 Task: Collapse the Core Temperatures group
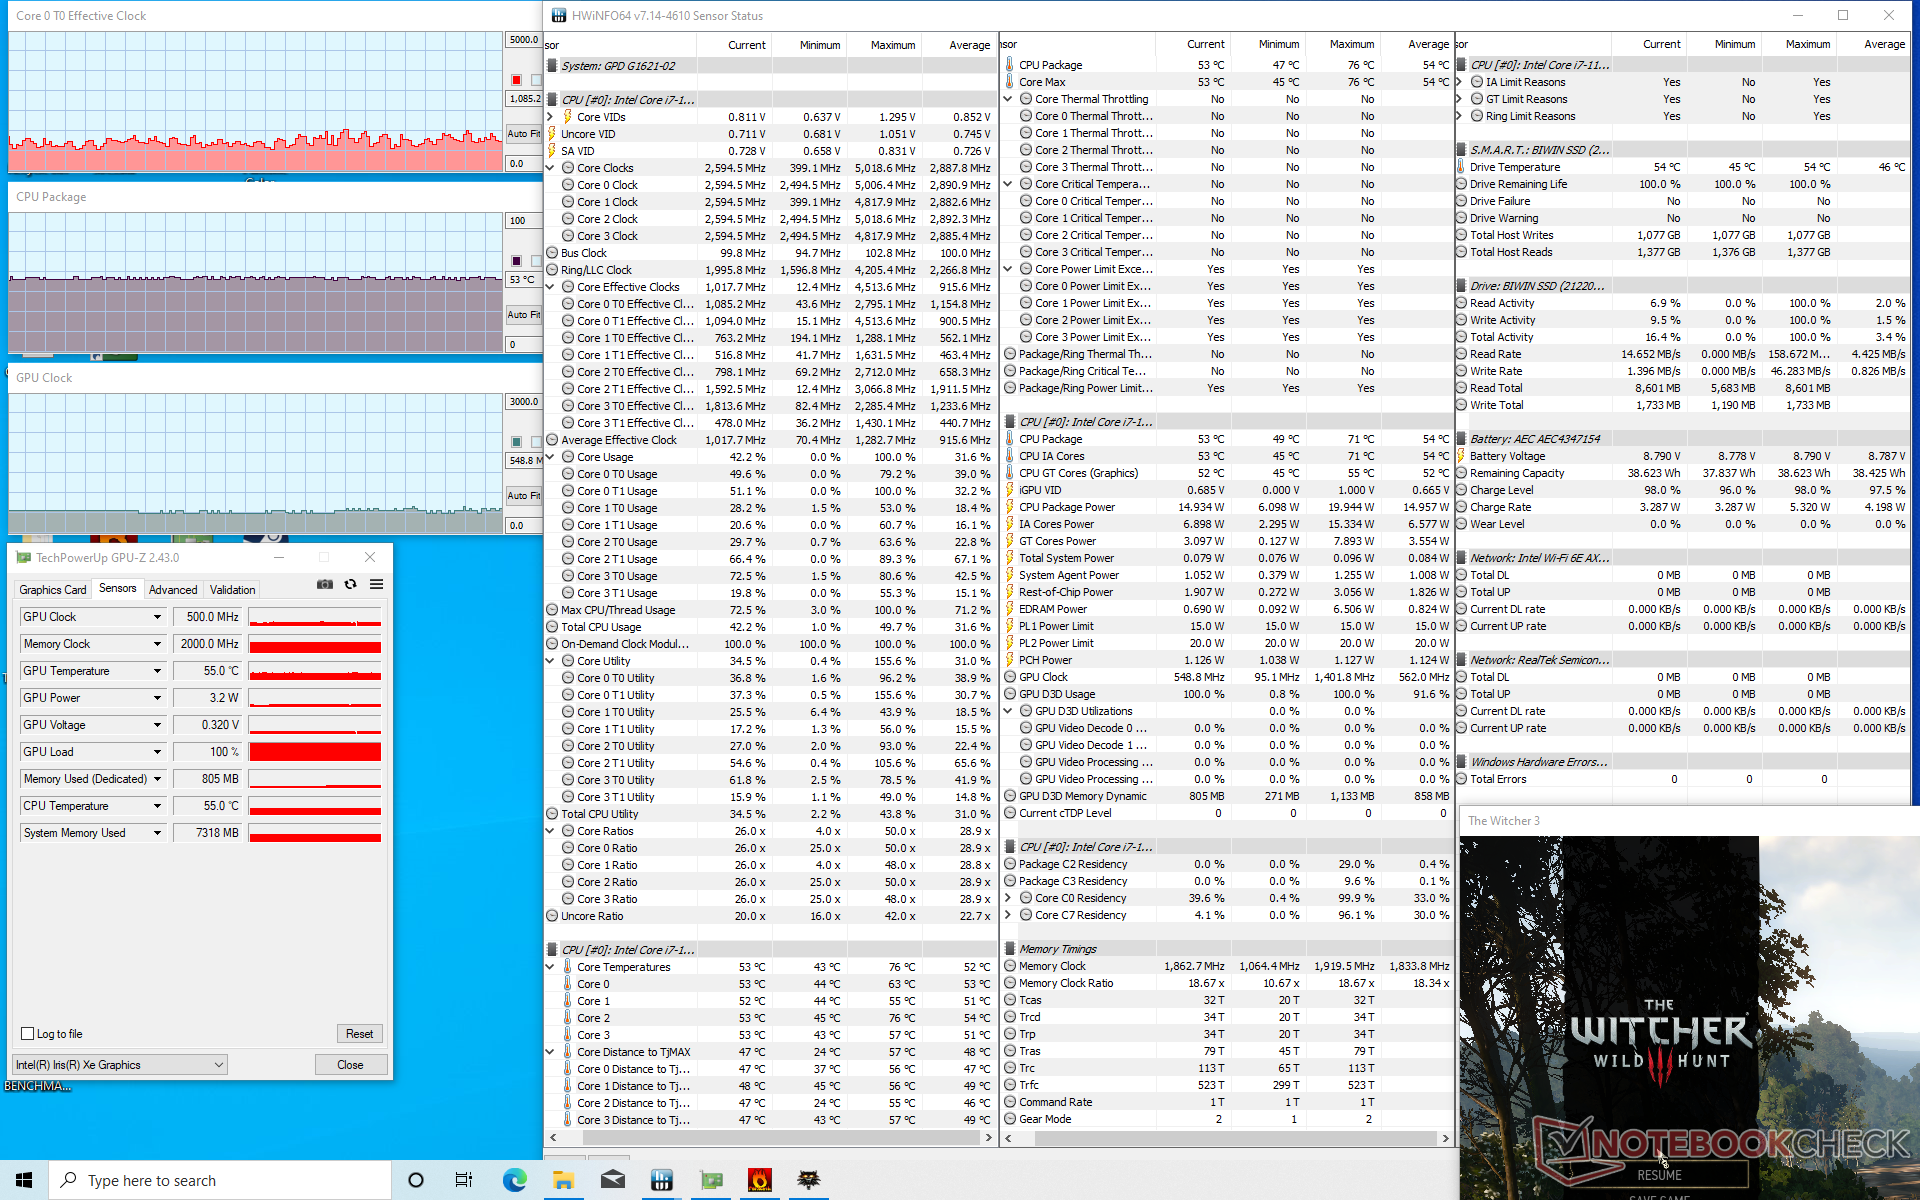pos(550,967)
